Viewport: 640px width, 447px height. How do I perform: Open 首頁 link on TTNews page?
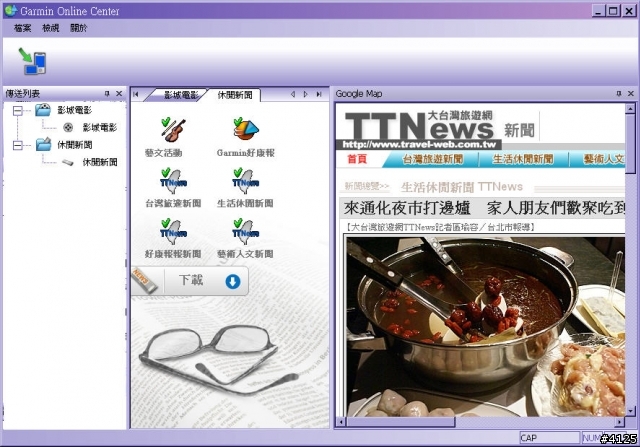(357, 159)
